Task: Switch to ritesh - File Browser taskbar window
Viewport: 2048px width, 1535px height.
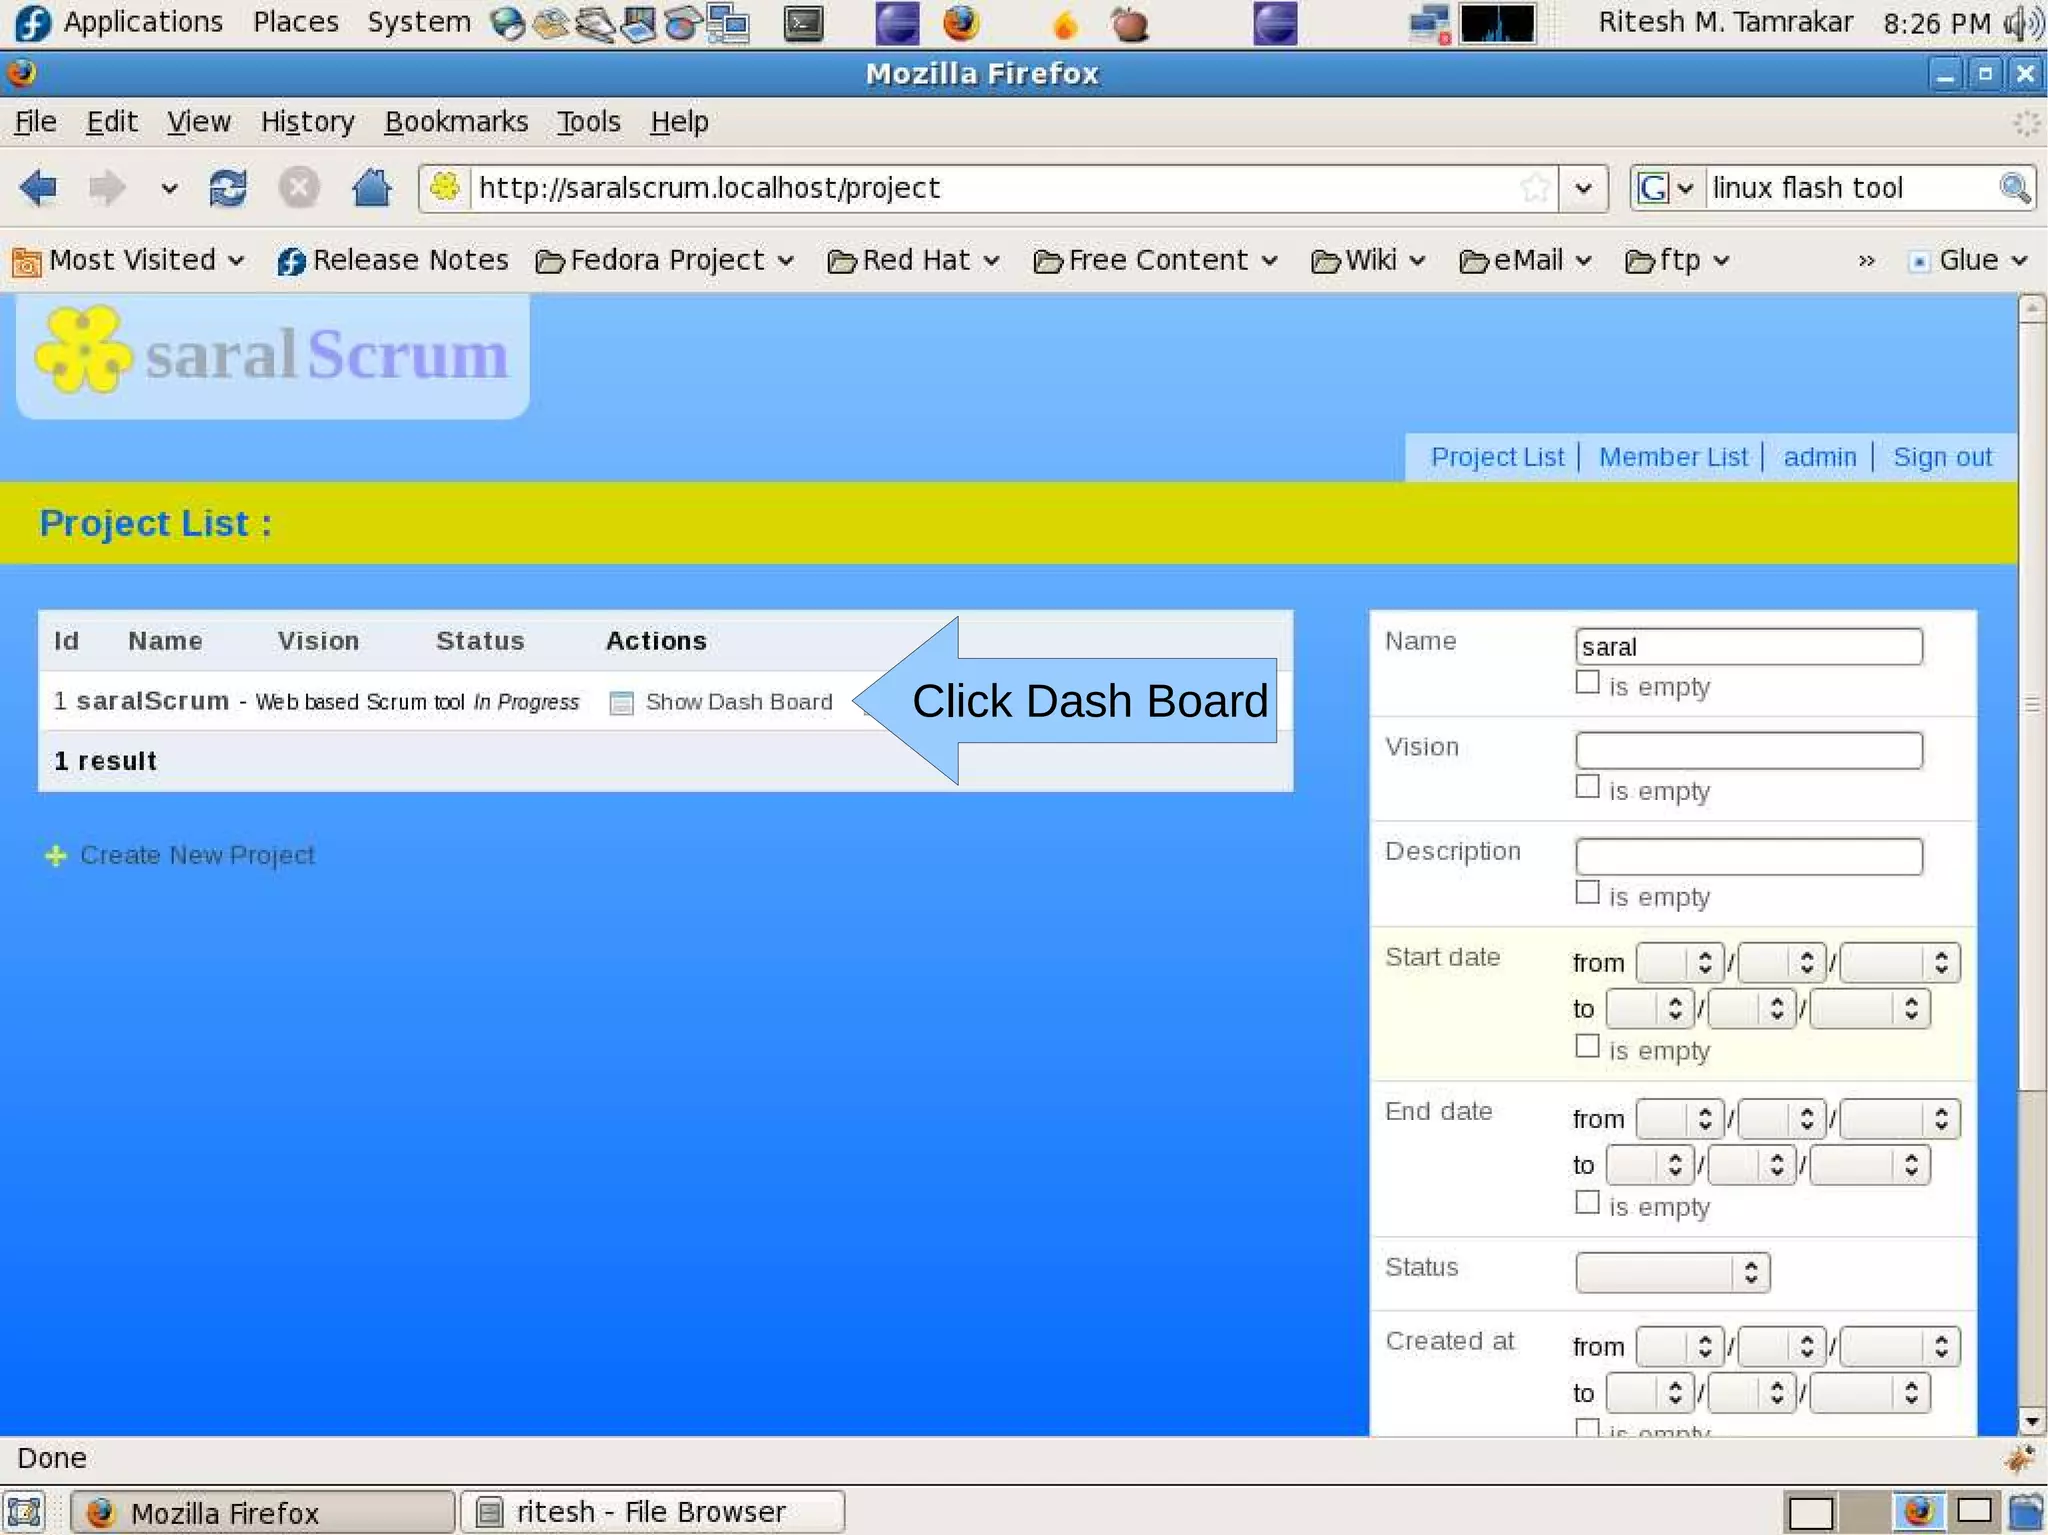Action: coord(652,1511)
